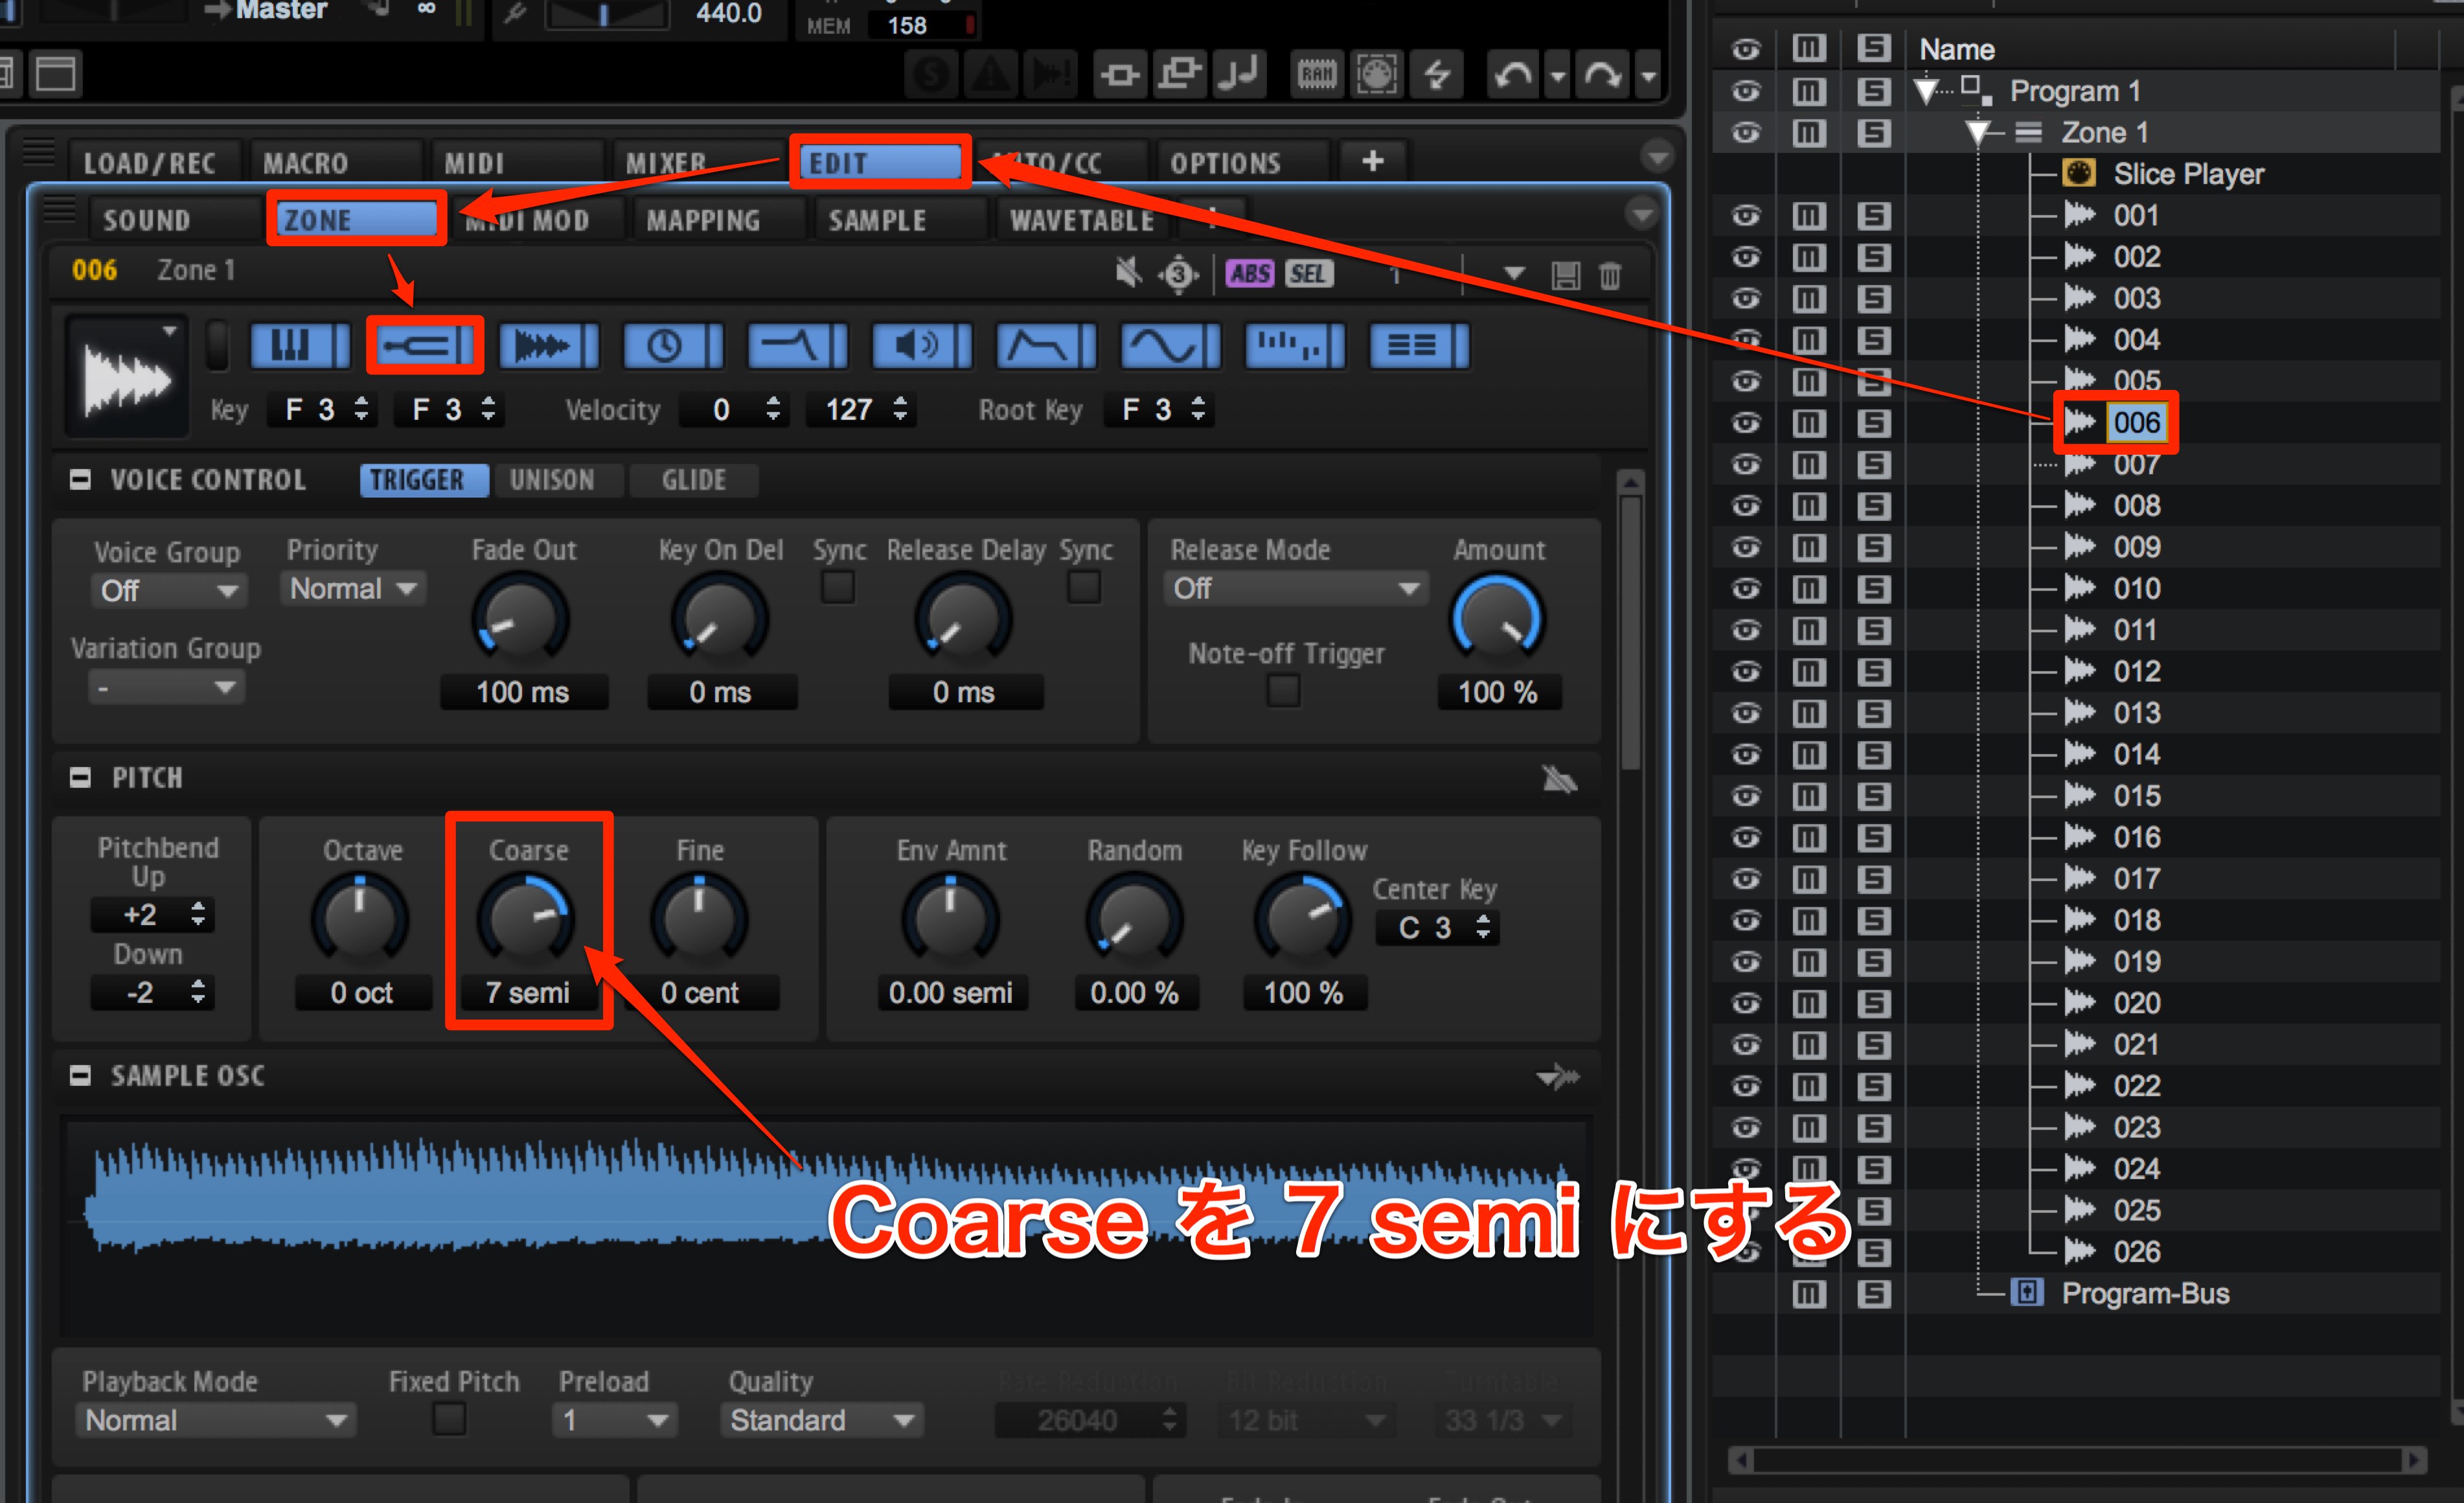
Task: Select the TRIGGER voice control button
Action: (424, 480)
